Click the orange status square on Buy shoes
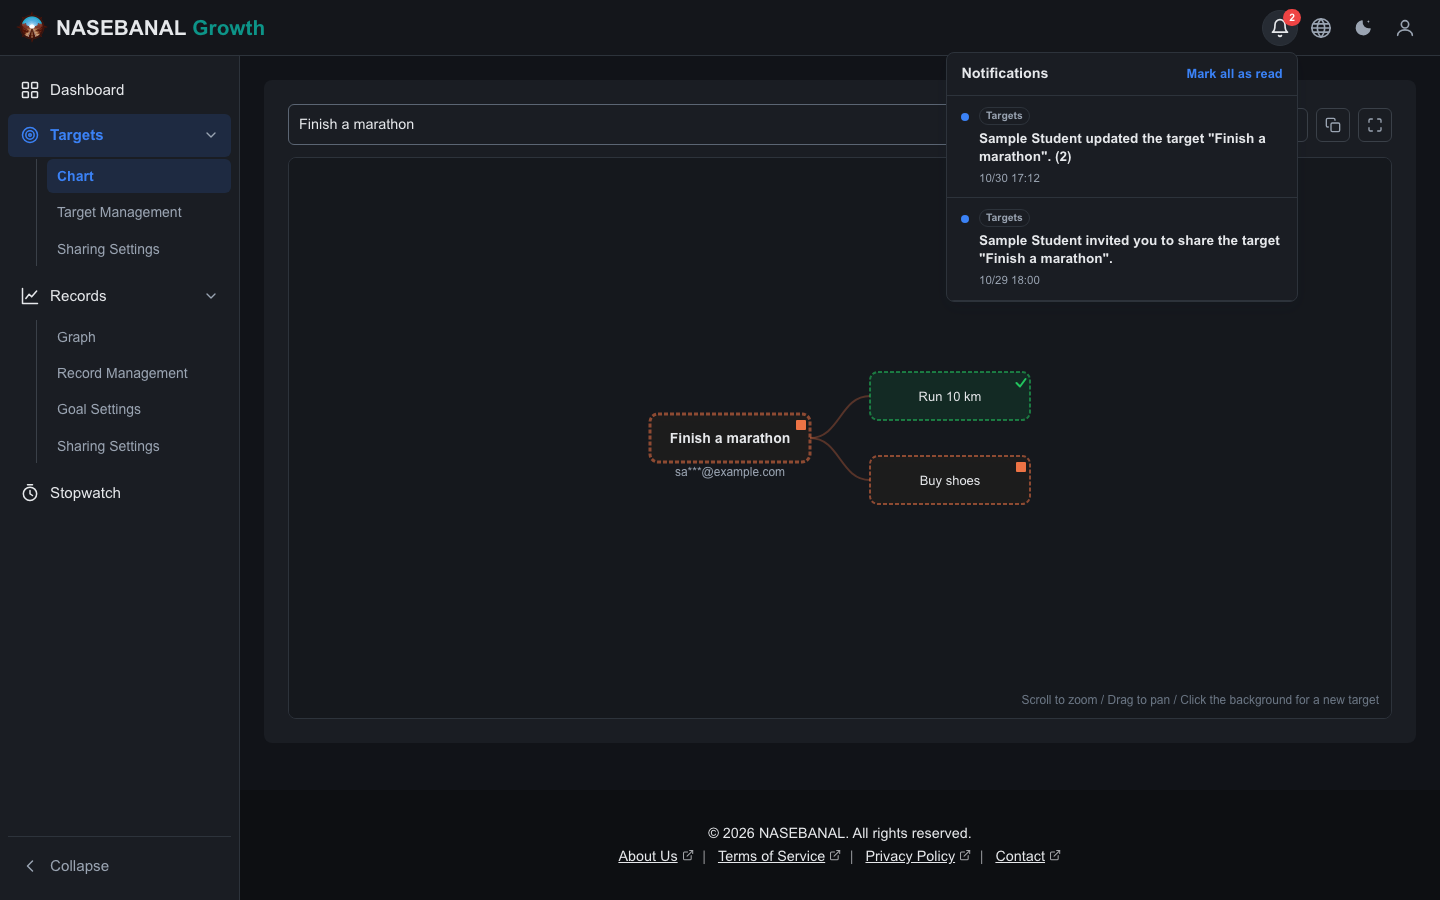This screenshot has height=900, width=1440. coord(1021,467)
